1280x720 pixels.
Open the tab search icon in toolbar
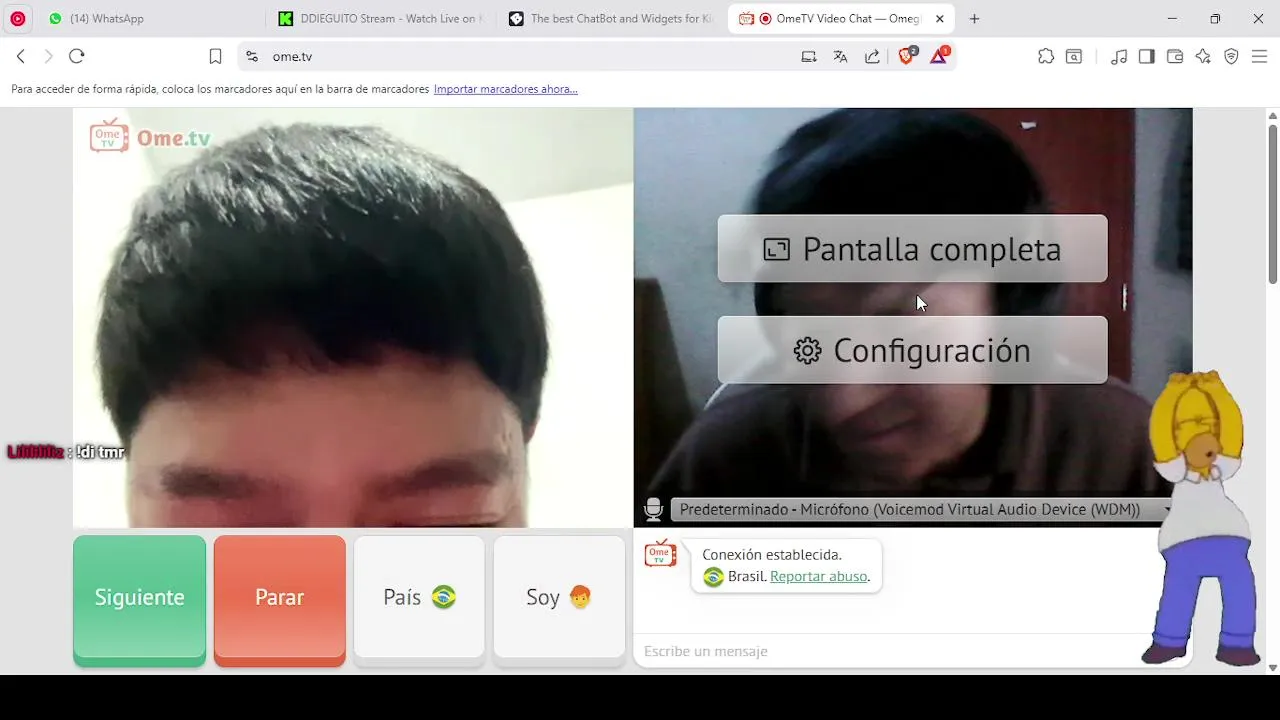1074,57
